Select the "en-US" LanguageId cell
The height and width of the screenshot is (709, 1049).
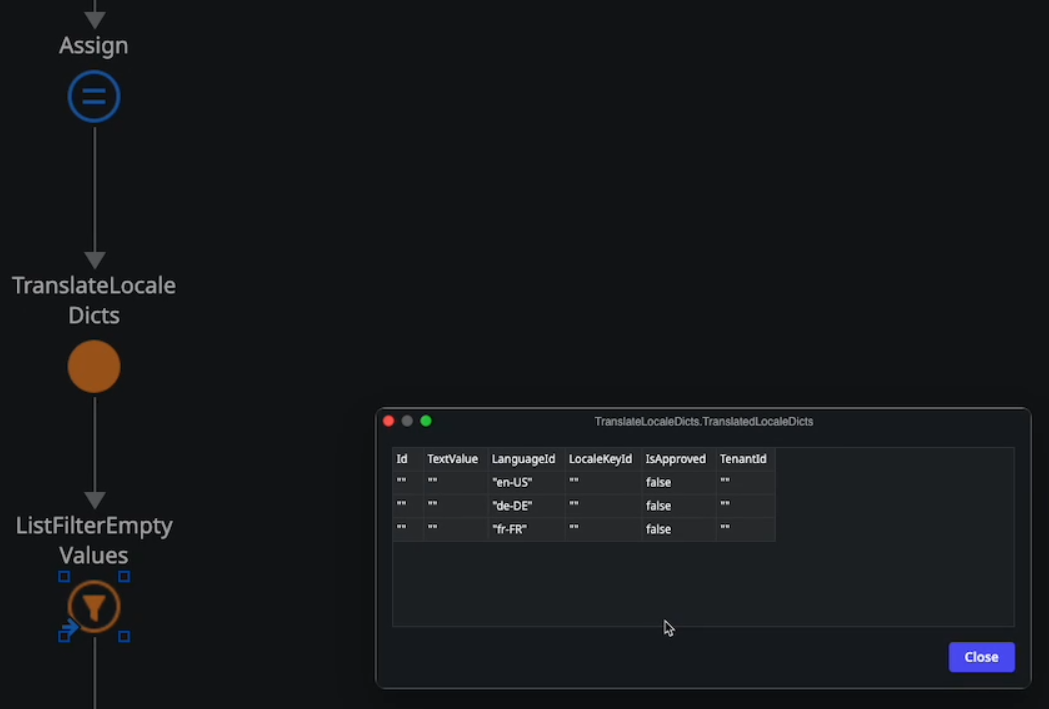[x=512, y=482]
